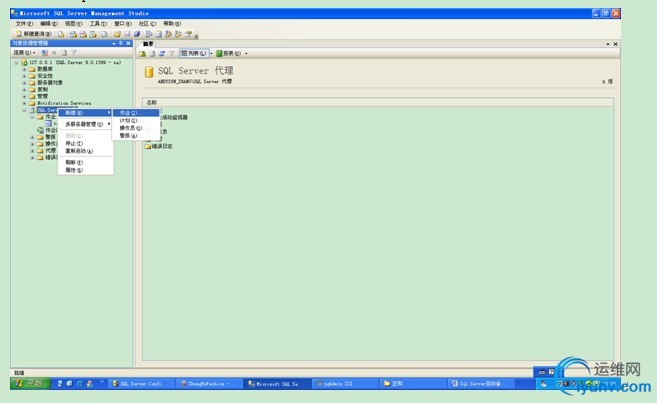Click the 名称 (Name) column header

point(378,102)
